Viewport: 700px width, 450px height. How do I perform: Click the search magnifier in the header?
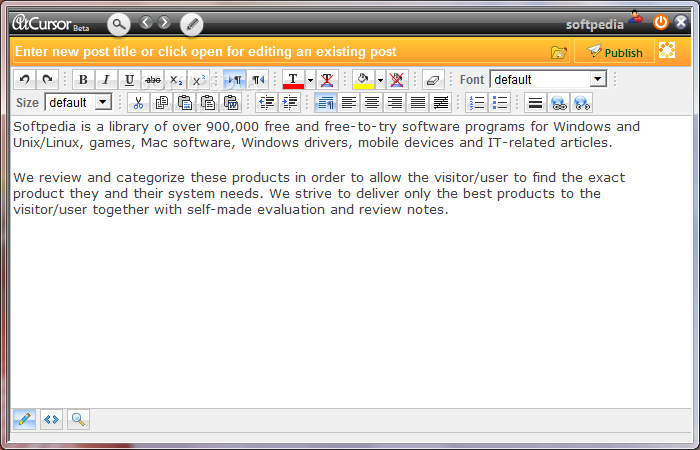[119, 24]
